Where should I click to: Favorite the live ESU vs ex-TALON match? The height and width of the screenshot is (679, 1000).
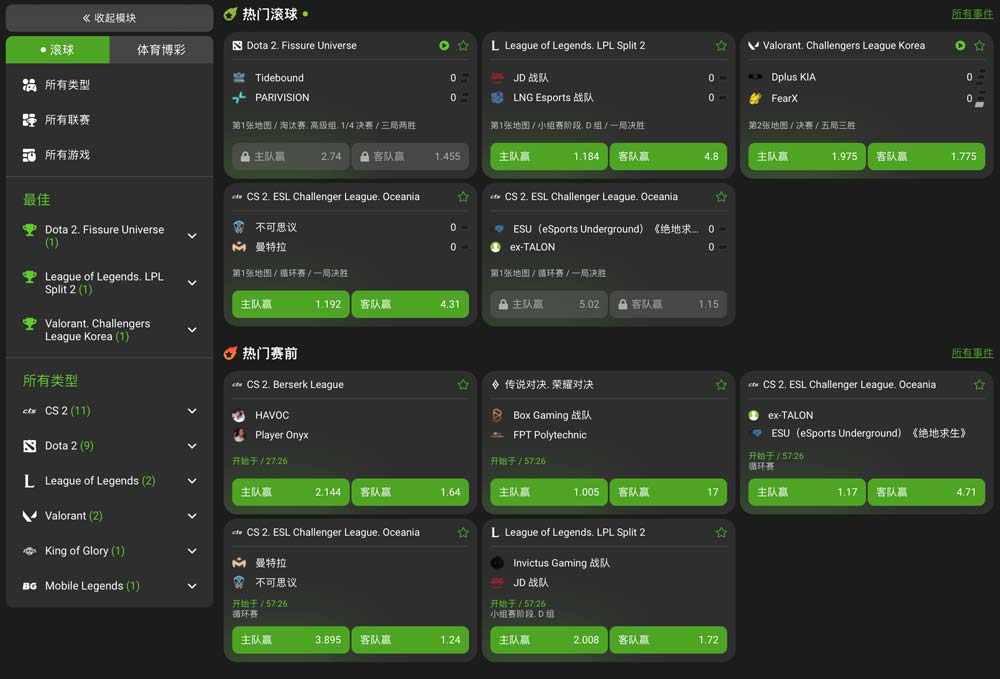(721, 197)
